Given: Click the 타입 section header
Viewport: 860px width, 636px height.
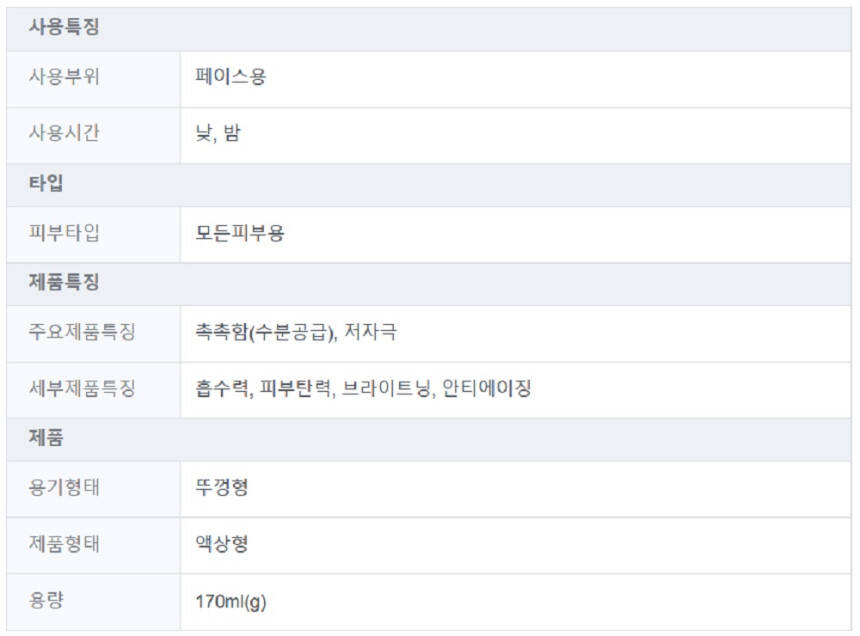Looking at the screenshot, I should (x=47, y=183).
